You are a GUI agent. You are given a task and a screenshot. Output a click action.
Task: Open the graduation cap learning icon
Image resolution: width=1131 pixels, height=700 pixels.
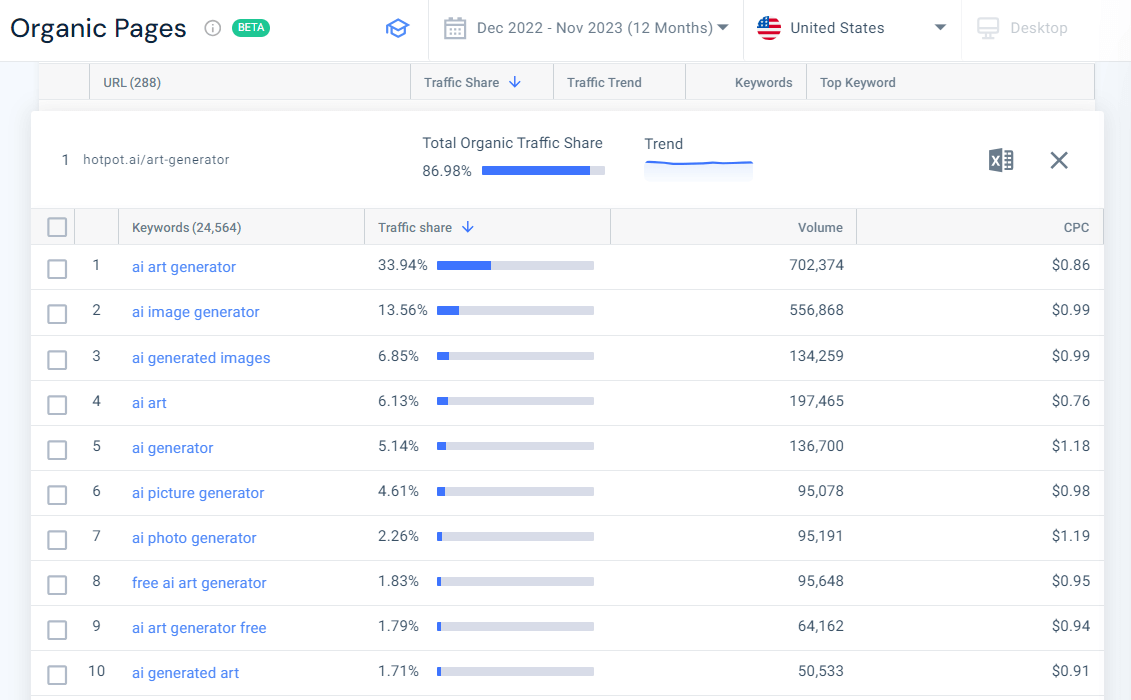(x=397, y=28)
